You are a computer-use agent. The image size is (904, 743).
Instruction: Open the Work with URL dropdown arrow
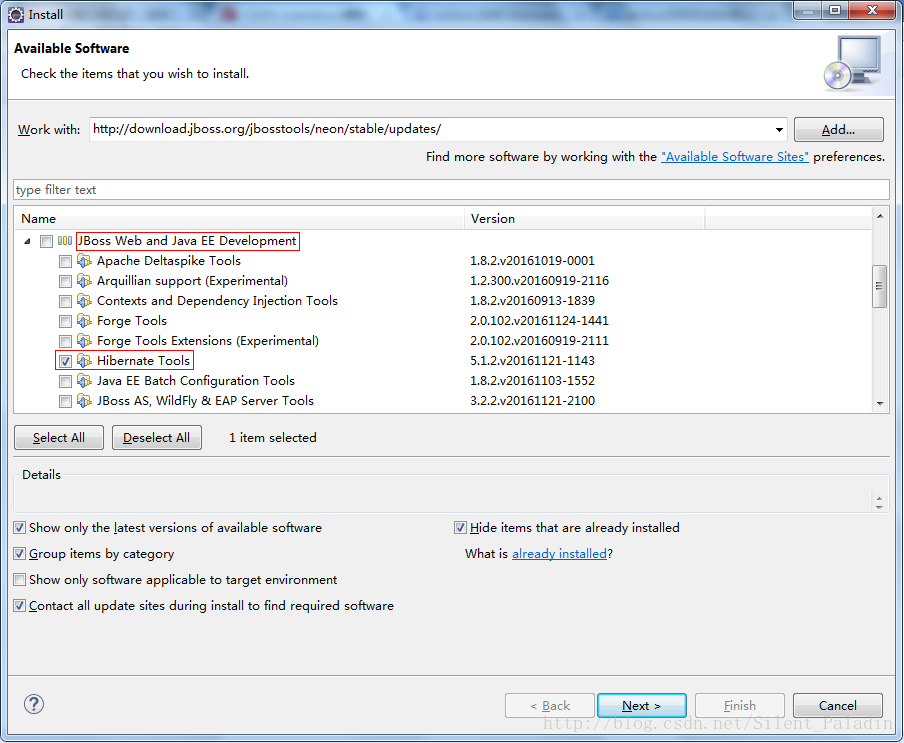tap(779, 130)
